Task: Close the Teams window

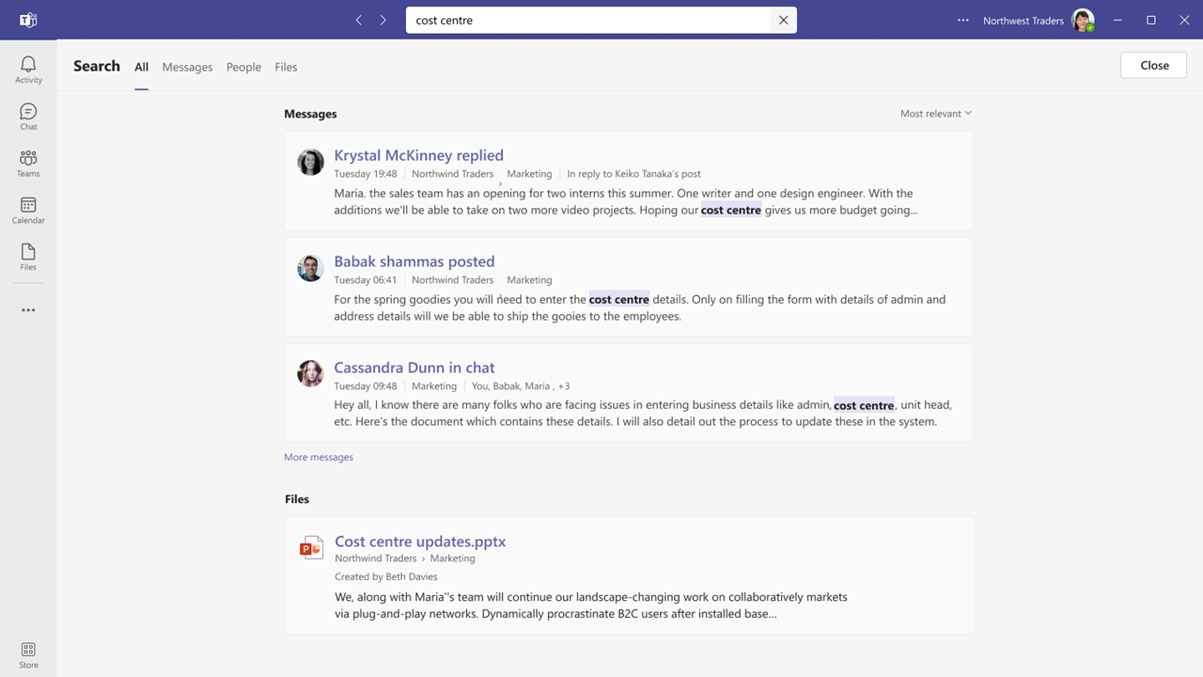Action: (x=1184, y=20)
